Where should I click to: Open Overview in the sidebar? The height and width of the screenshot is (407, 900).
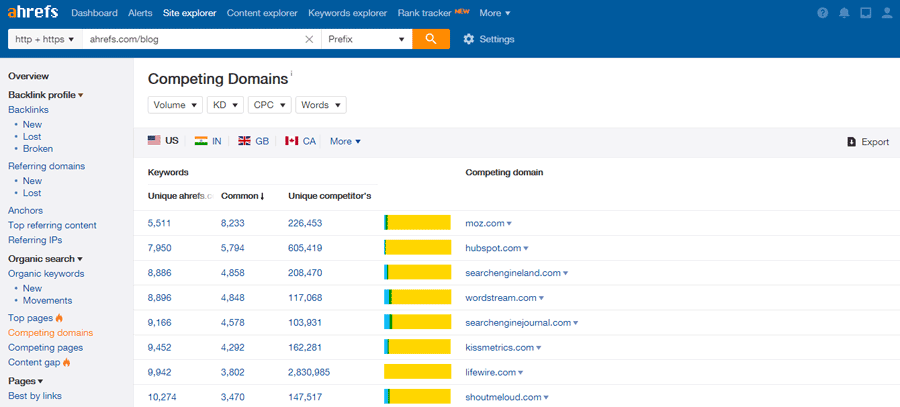pos(29,76)
